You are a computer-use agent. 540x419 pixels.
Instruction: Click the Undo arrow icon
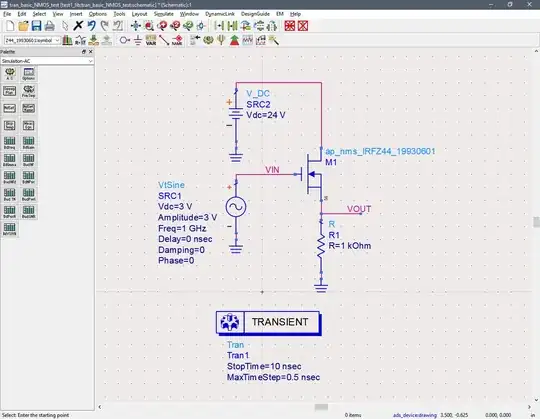(x=91, y=26)
